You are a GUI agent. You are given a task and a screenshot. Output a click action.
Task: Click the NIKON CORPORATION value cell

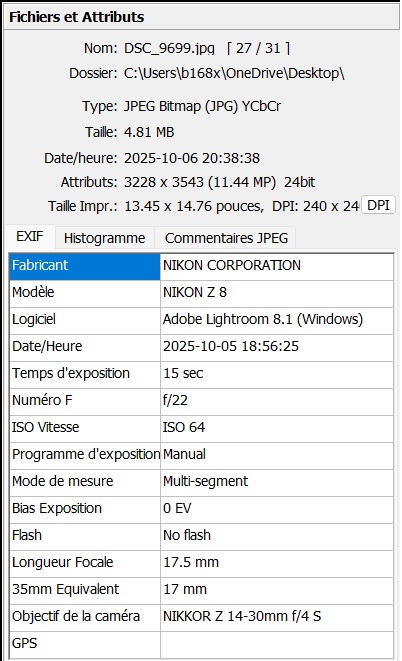point(277,266)
